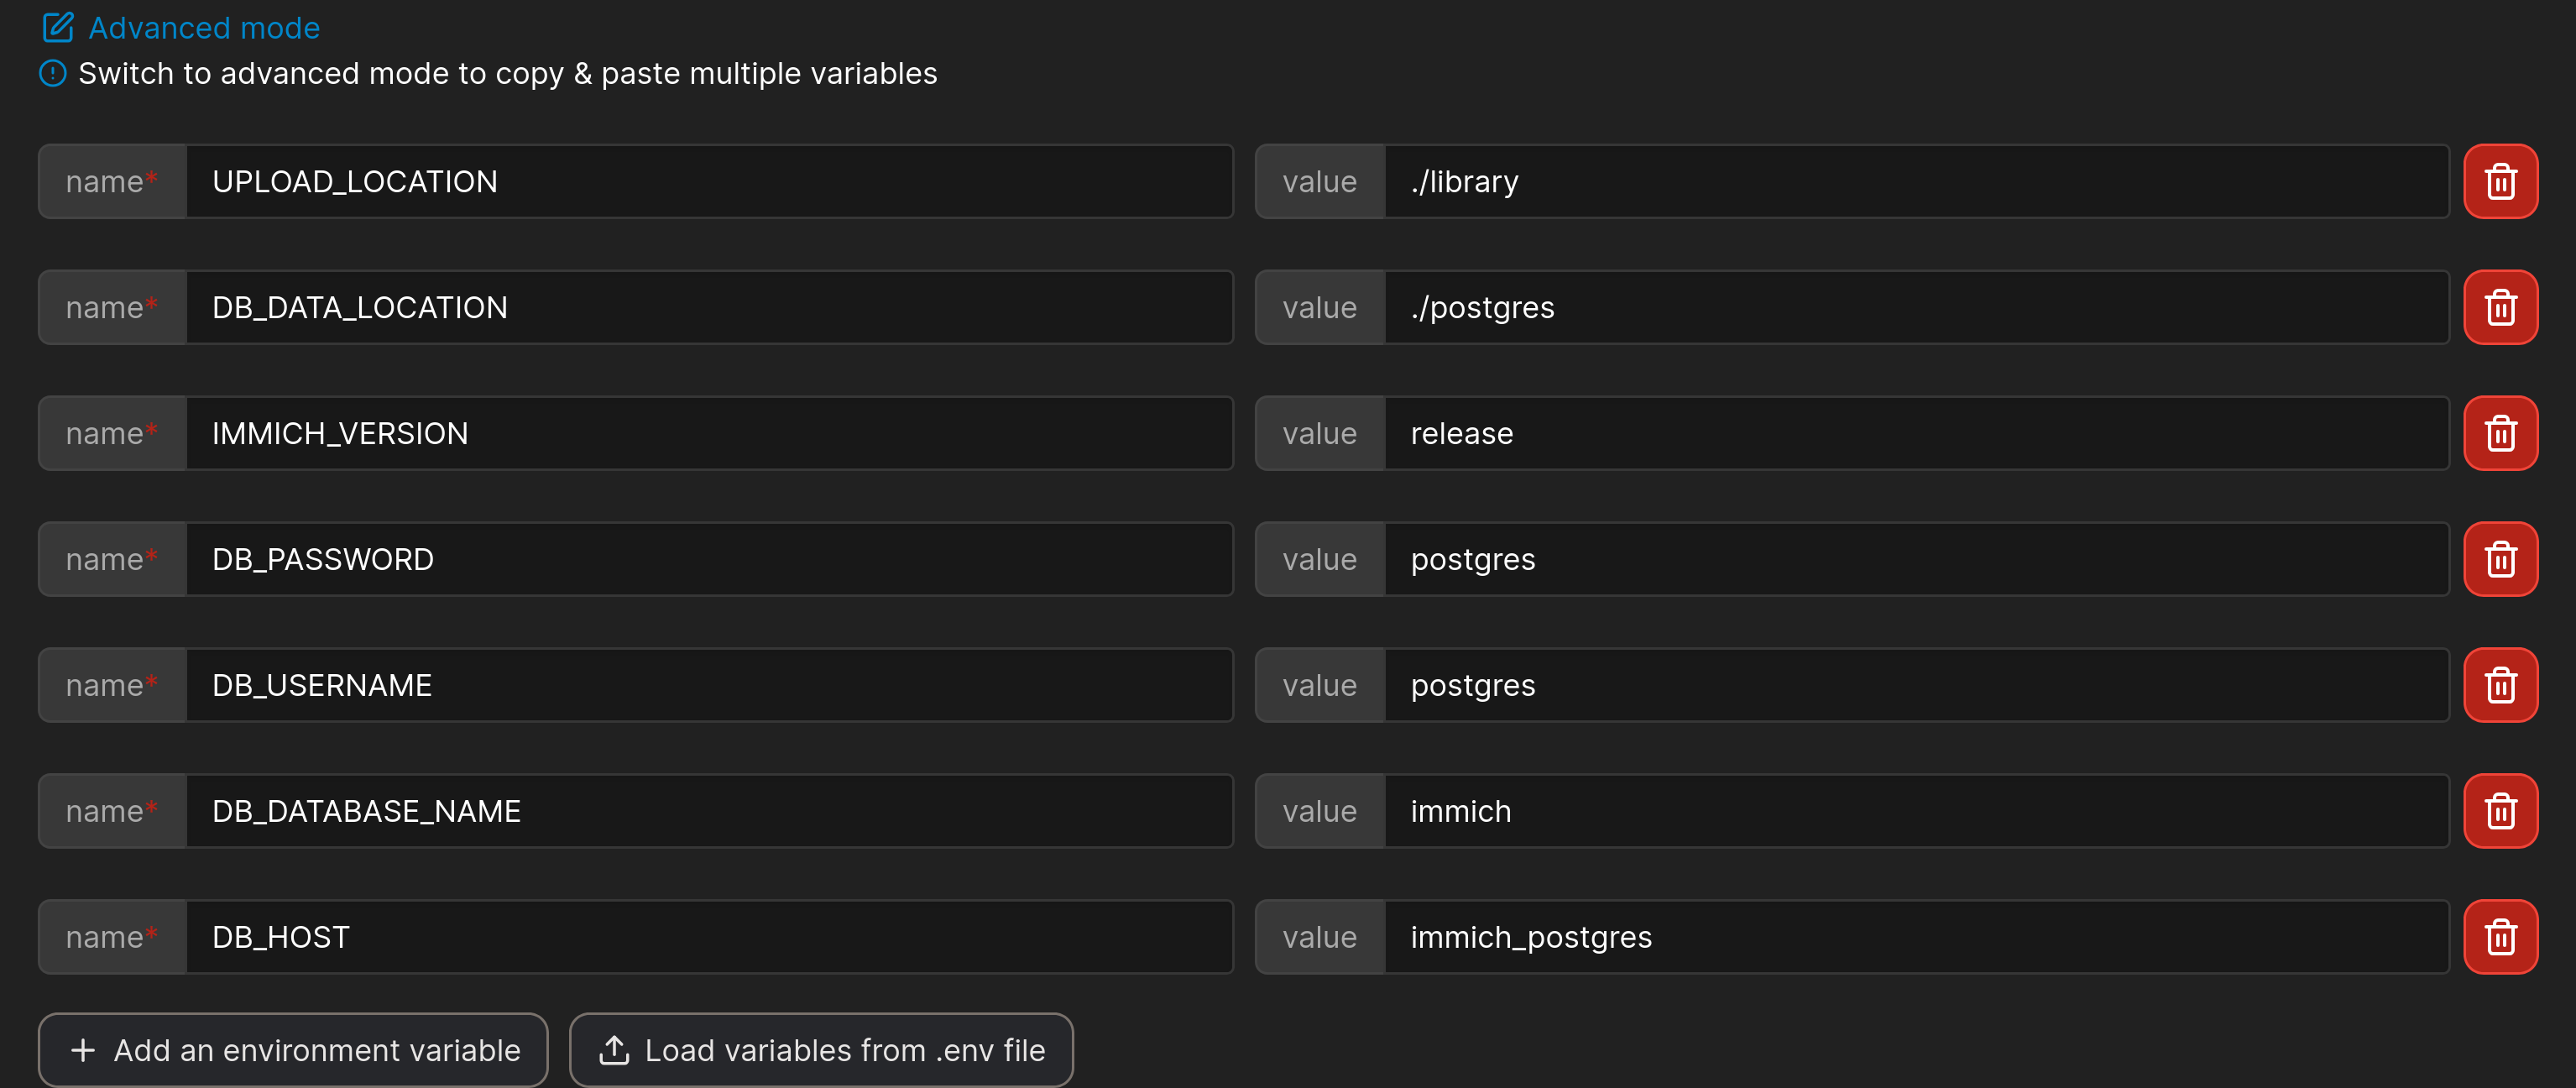Screen dimensions: 2576x1088
Task: Edit the immich_postgres host value
Action: point(1915,938)
